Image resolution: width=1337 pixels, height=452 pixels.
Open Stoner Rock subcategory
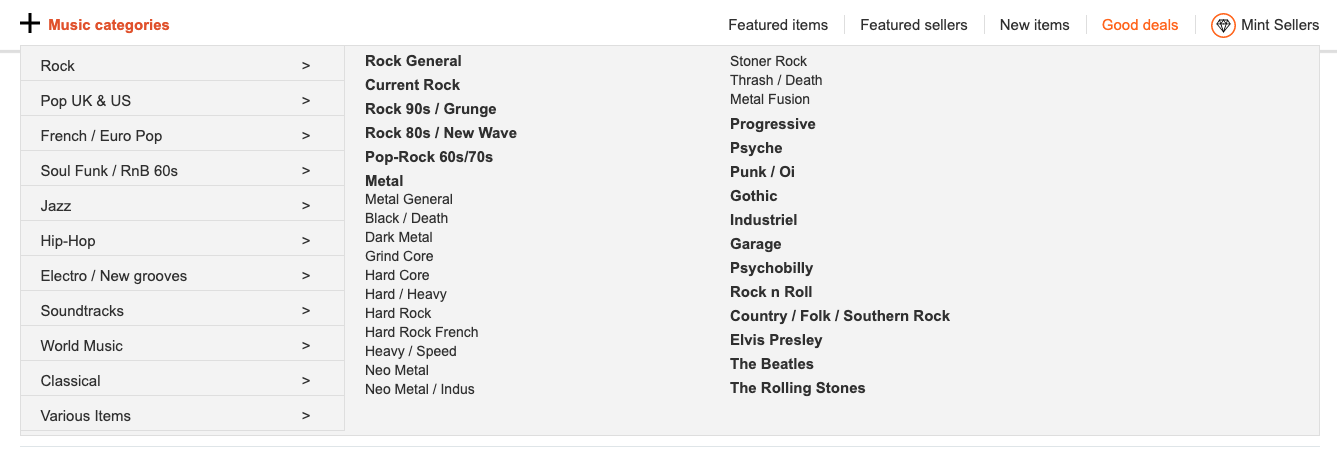click(769, 61)
